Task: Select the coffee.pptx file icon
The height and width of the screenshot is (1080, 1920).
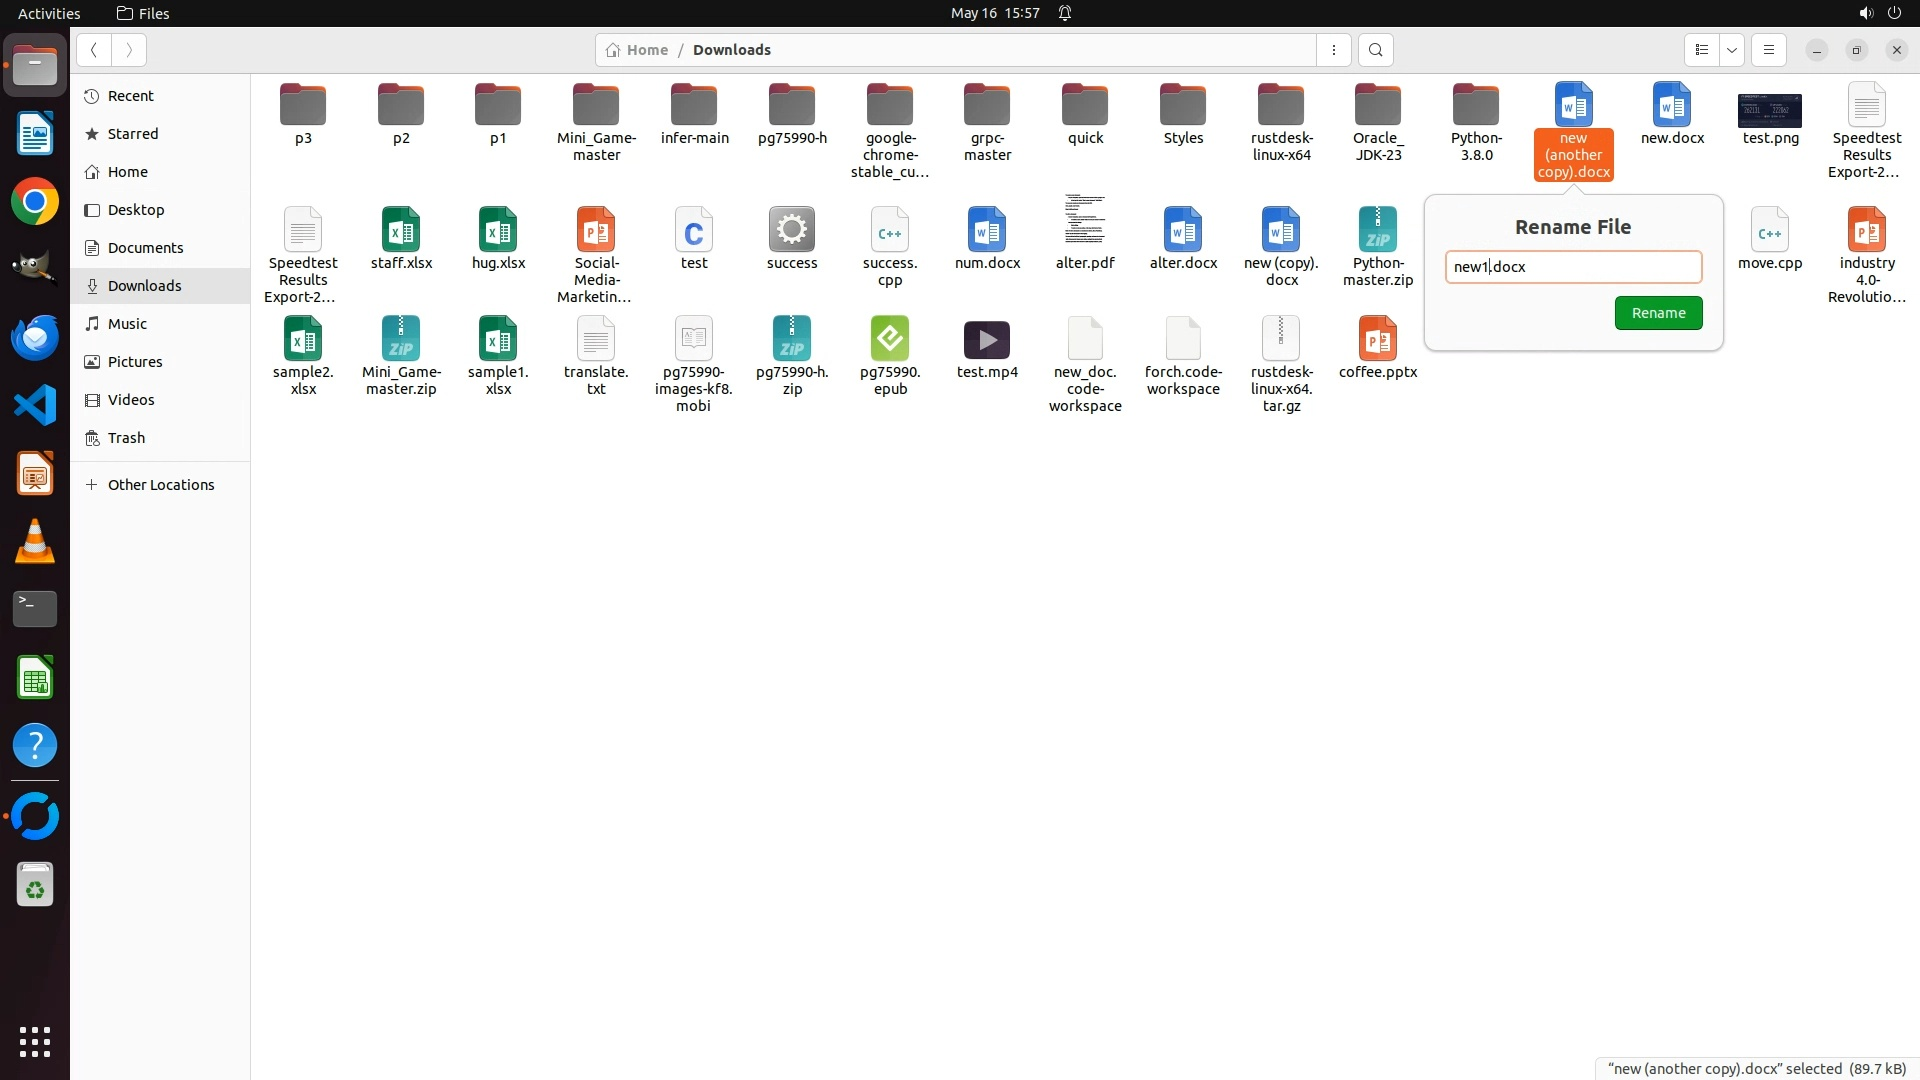Action: 1377,340
